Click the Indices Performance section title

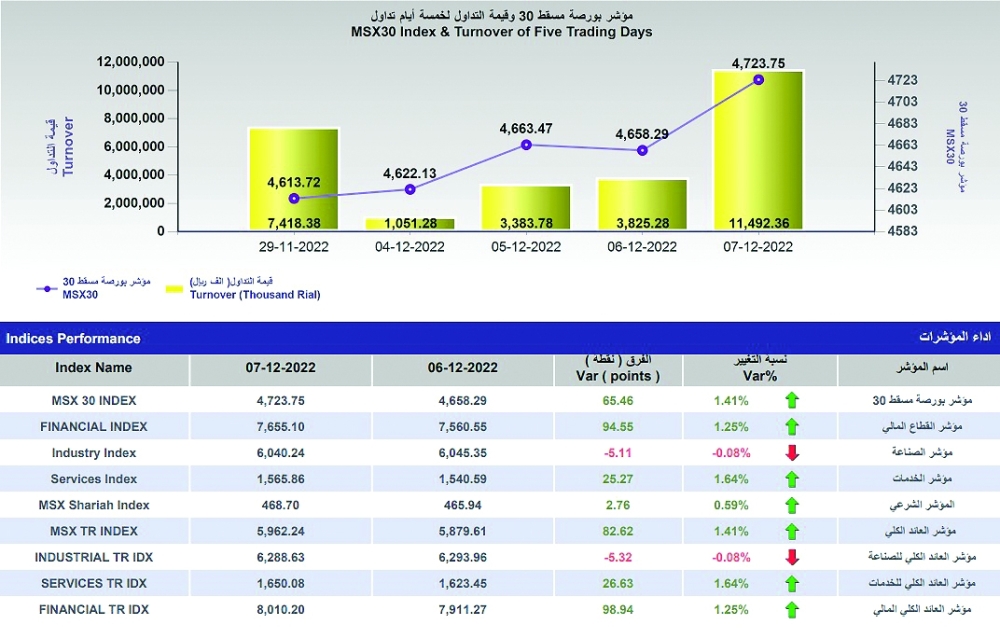pyautogui.click(x=73, y=338)
